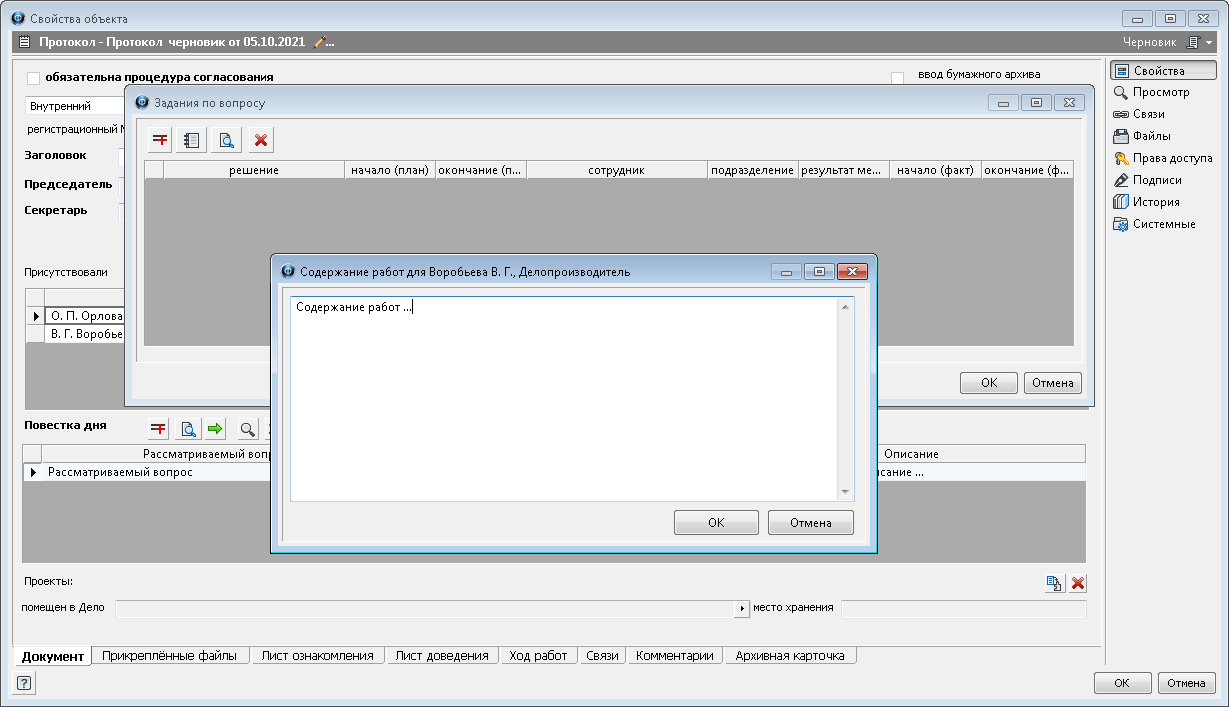This screenshot has height=707, width=1229.
Task: Expand the помещен в Дело field arrow
Action: [742, 609]
